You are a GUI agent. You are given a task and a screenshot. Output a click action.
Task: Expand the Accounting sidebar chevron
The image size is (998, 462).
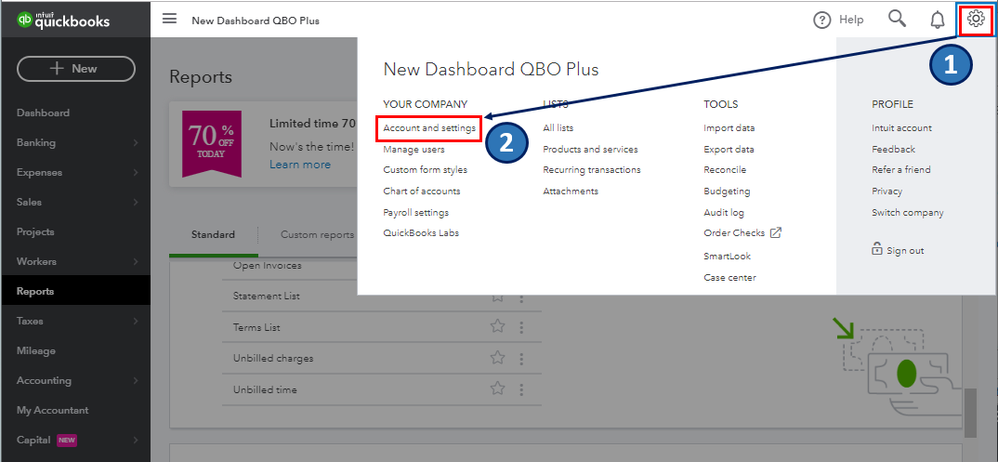point(136,381)
